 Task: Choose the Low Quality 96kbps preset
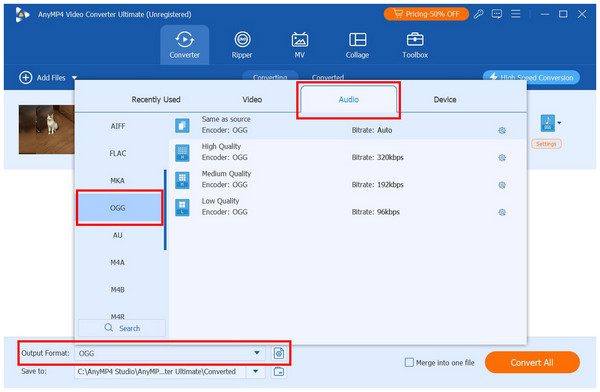tap(347, 207)
